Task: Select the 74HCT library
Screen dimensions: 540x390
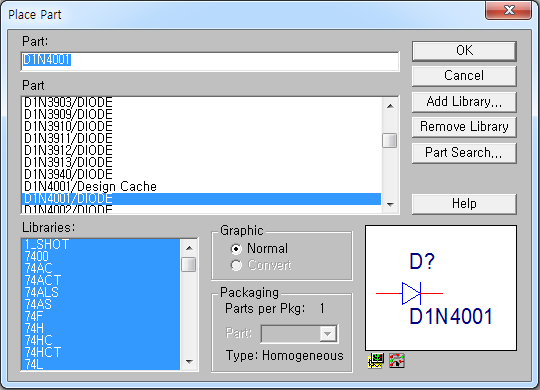Action: pyautogui.click(x=101, y=352)
